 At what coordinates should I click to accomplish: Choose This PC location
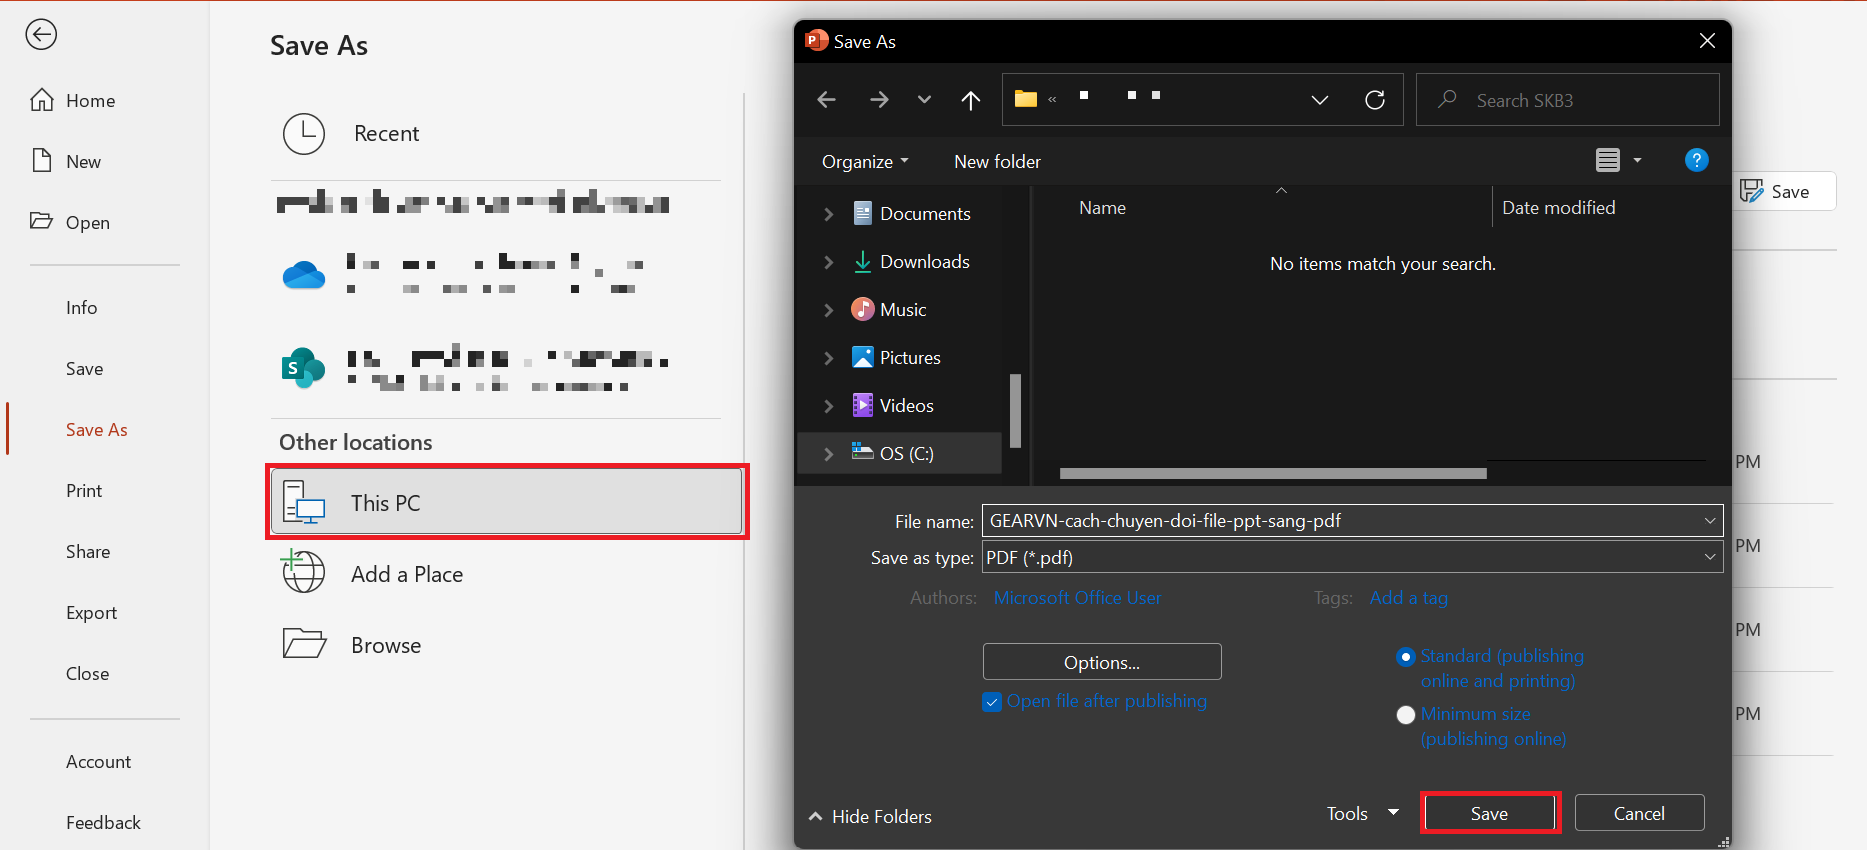click(x=507, y=502)
